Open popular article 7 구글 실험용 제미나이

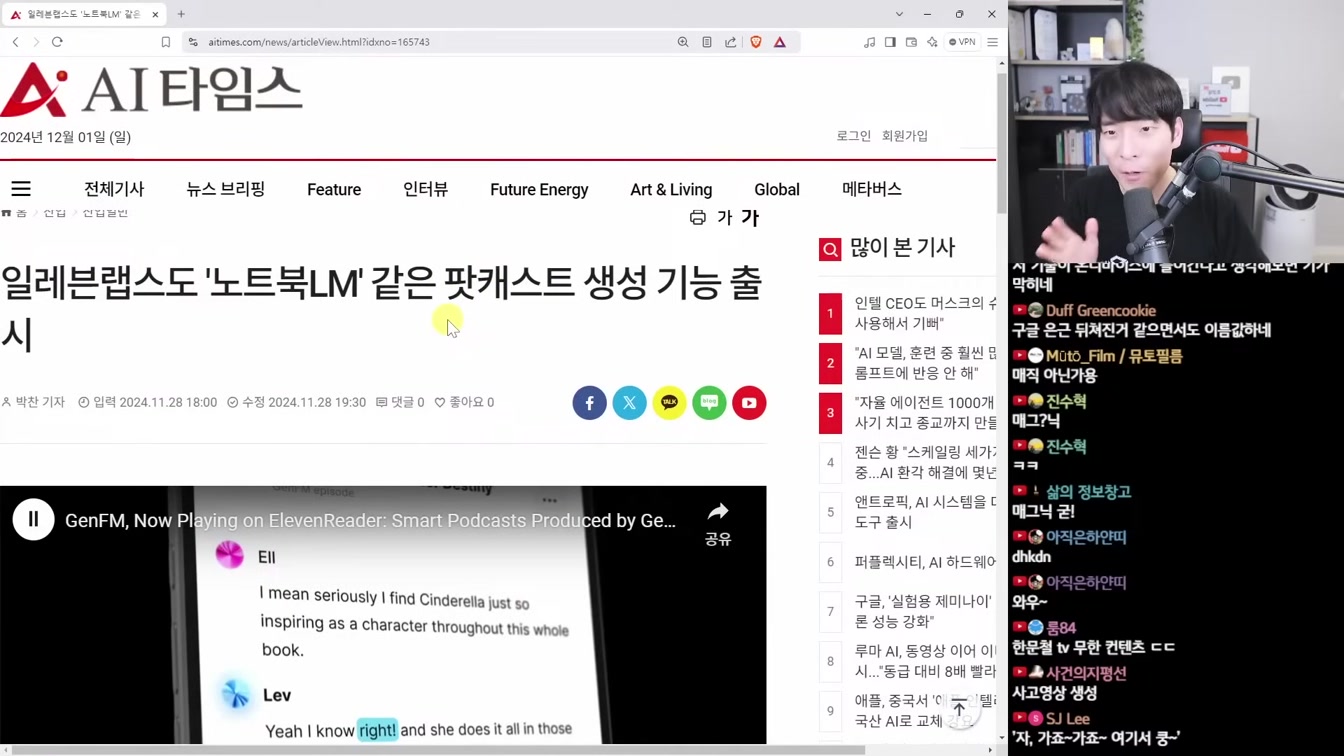tap(925, 611)
